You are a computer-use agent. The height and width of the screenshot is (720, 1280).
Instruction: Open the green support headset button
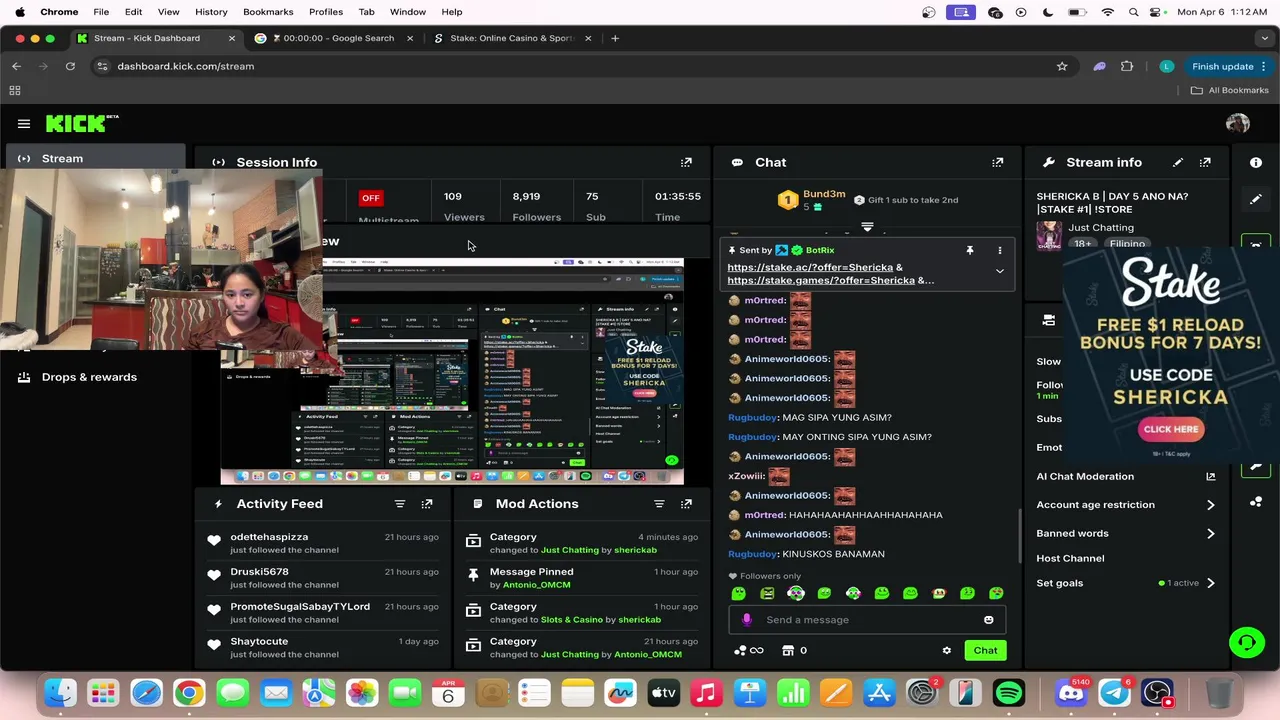click(x=1246, y=642)
